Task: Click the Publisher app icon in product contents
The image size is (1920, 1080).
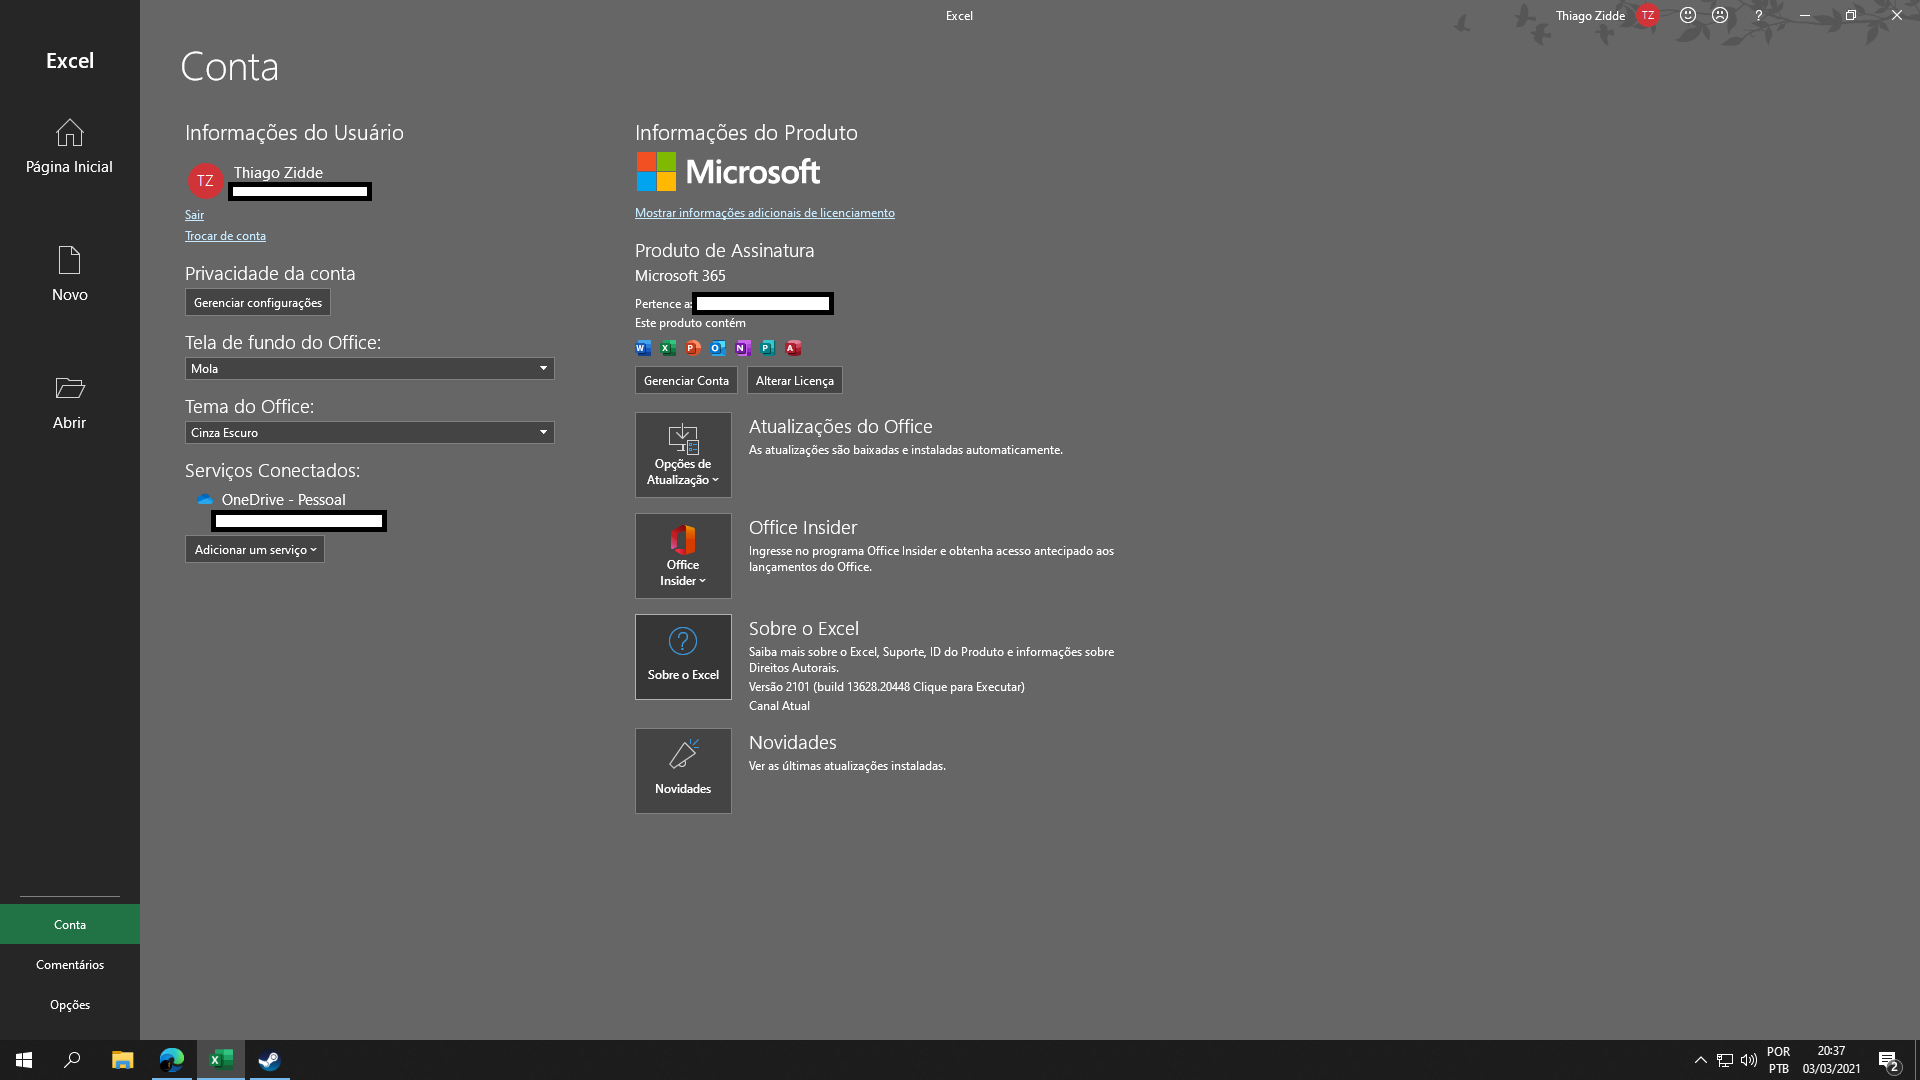Action: (768, 348)
